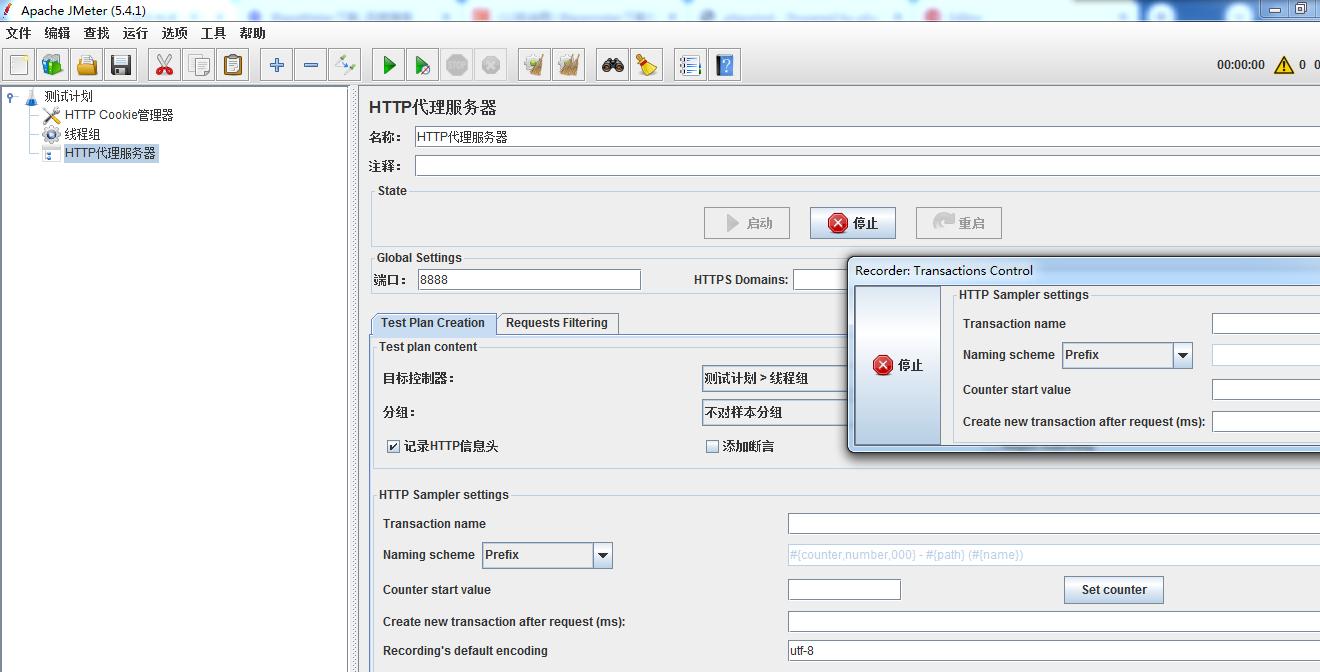This screenshot has height=672, width=1320.
Task: Click the 00:00:00 elapsed timer
Action: (x=1240, y=65)
